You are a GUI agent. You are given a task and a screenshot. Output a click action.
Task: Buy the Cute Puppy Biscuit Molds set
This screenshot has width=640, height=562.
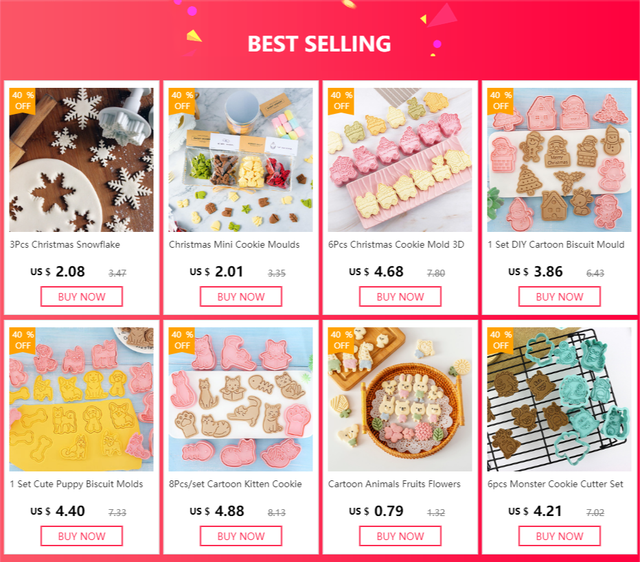[x=81, y=536]
